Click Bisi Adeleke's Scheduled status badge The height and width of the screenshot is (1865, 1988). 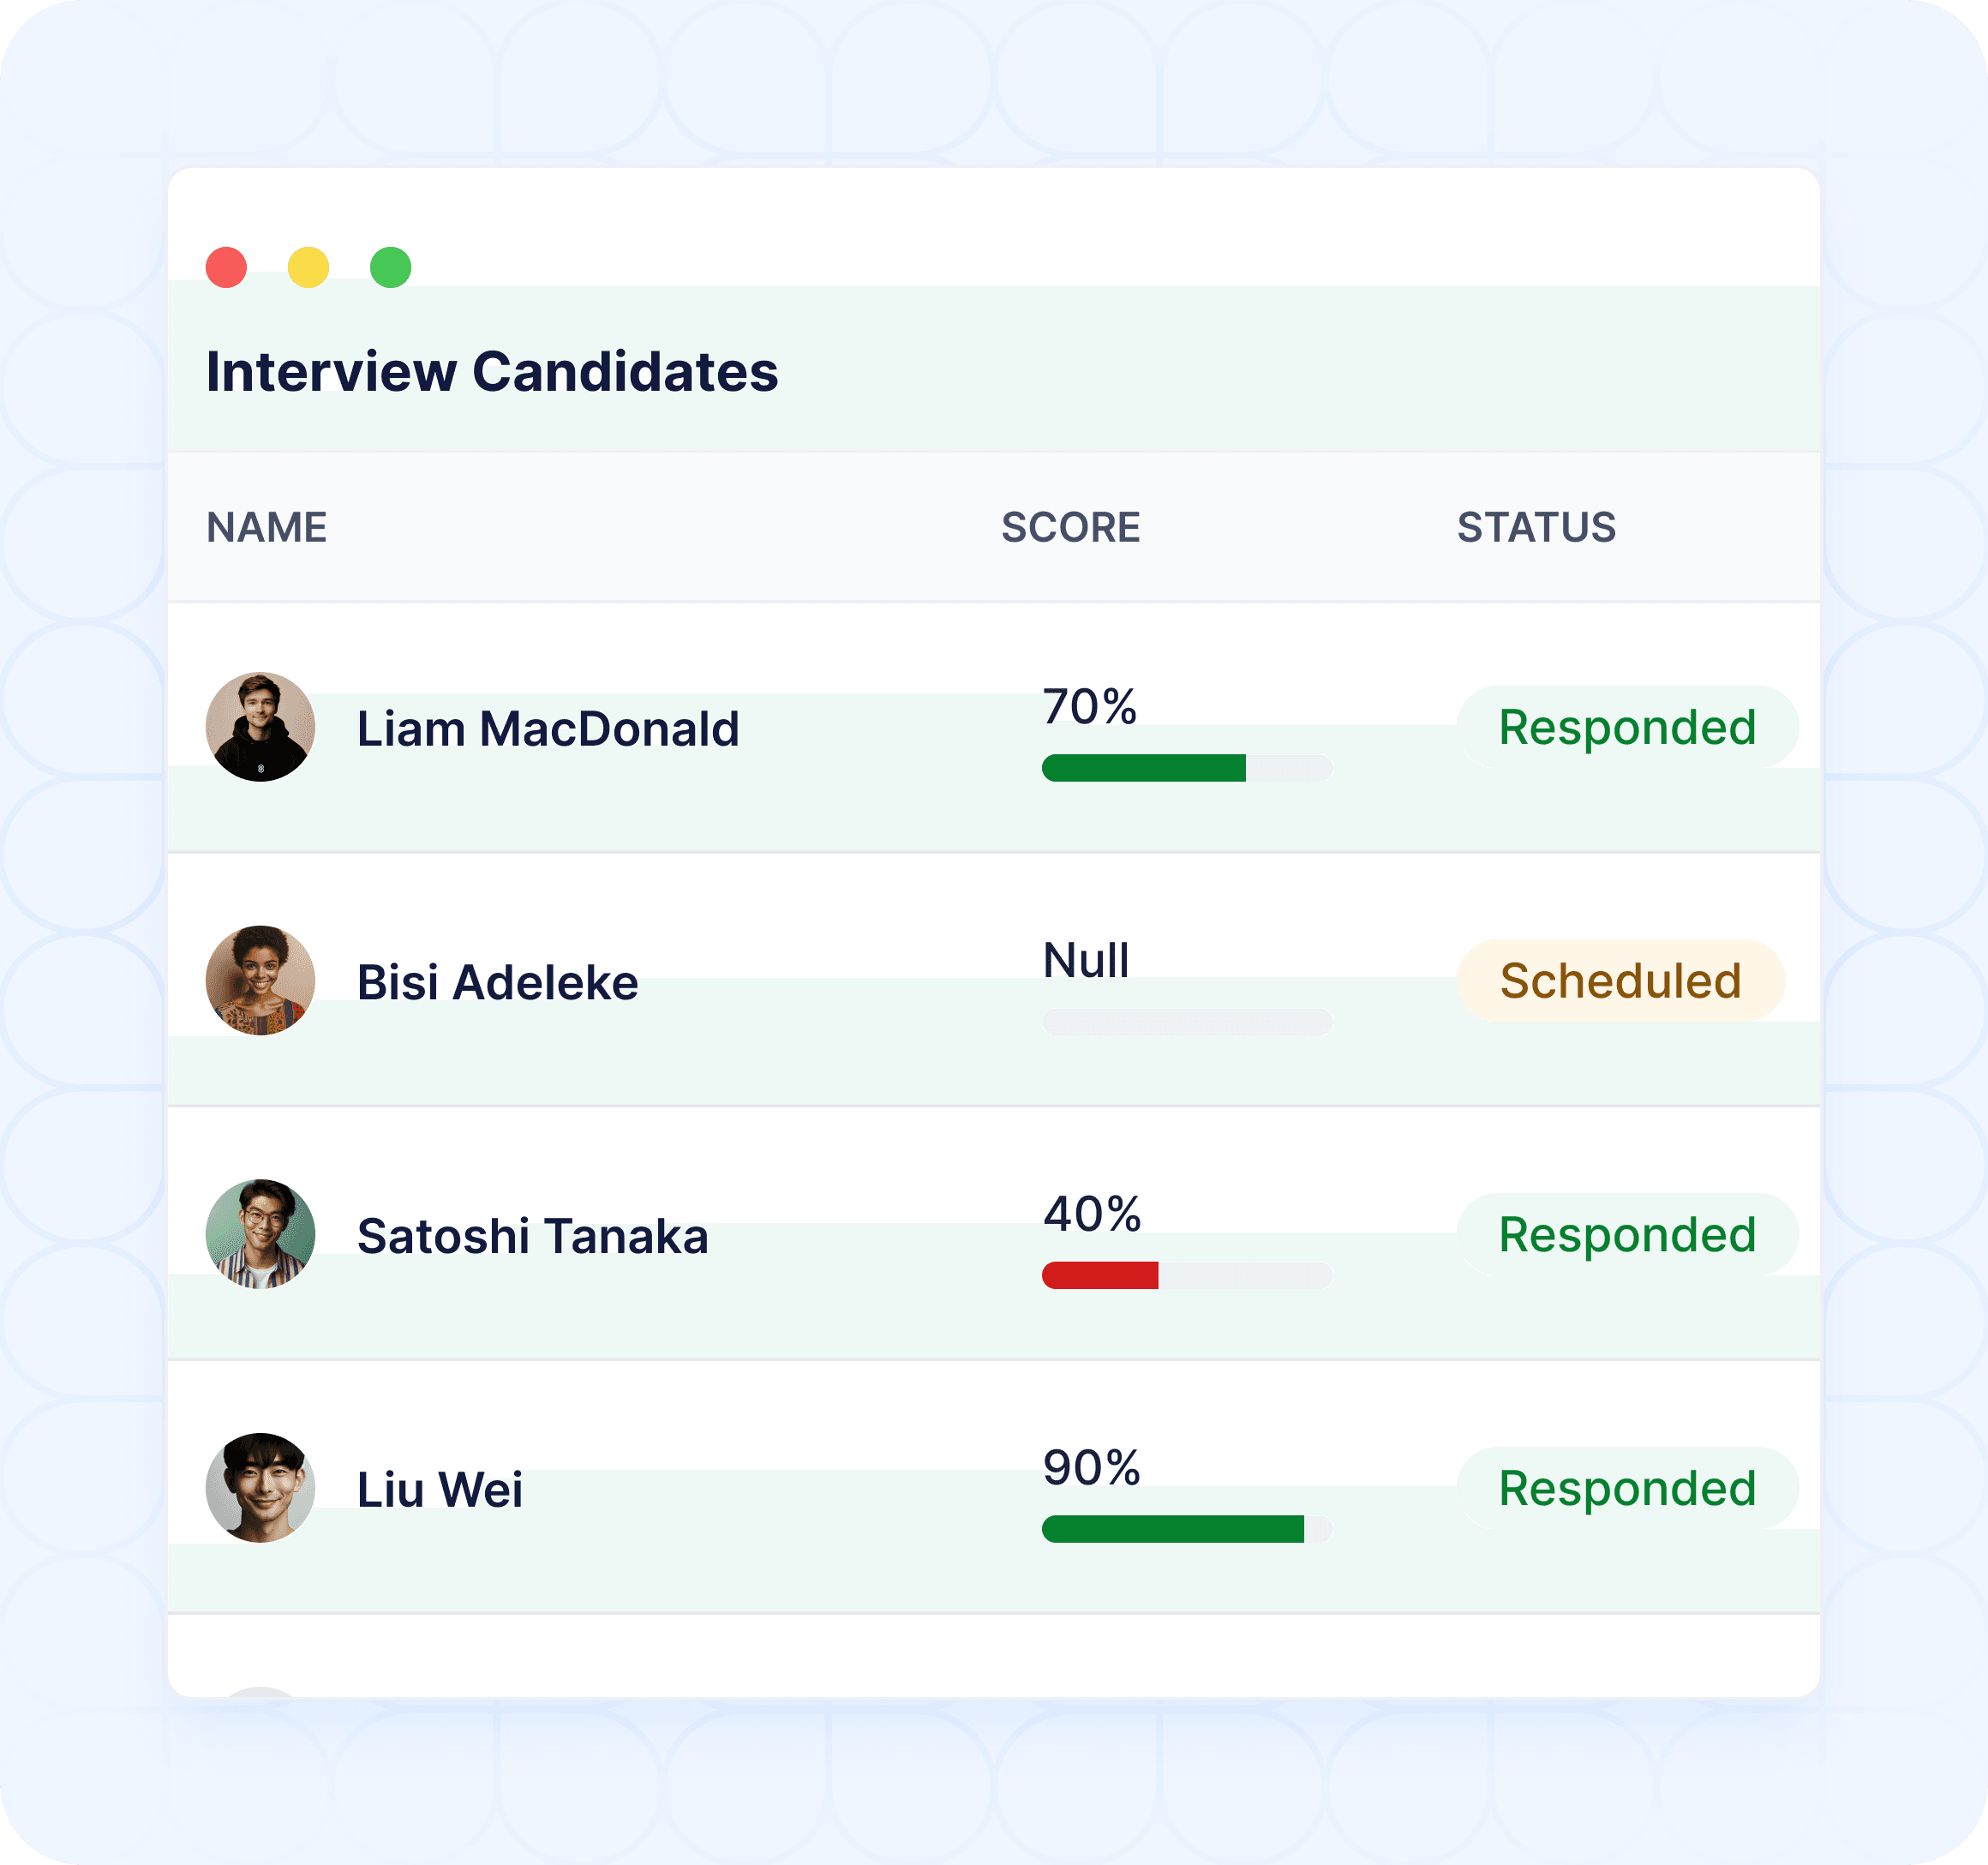click(1621, 980)
